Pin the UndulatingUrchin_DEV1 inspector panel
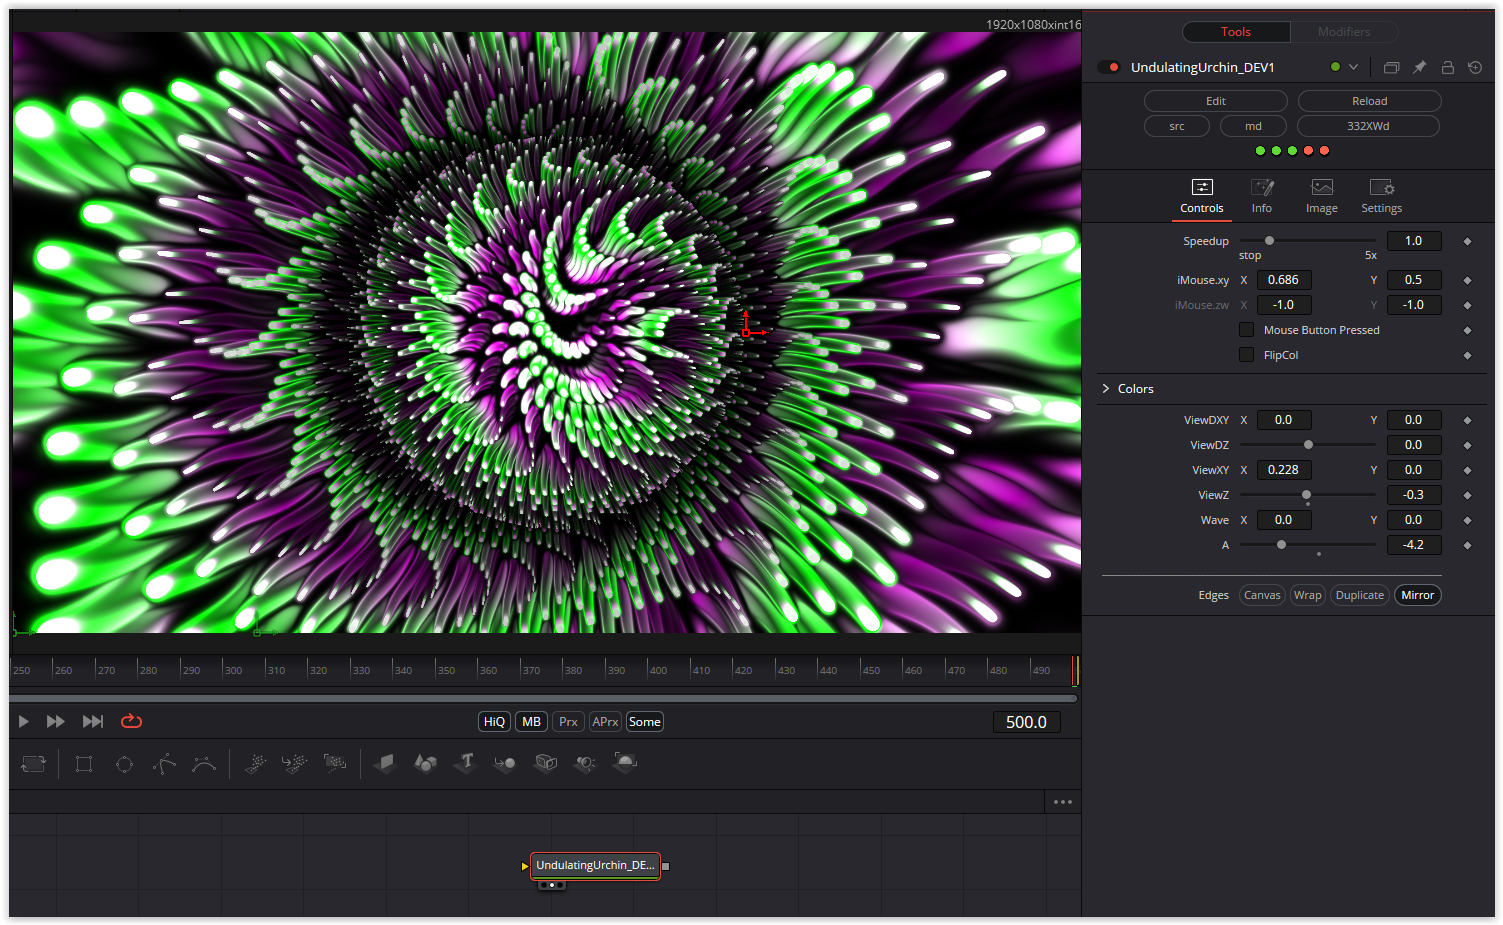Viewport: 1503px width, 925px height. pyautogui.click(x=1419, y=67)
